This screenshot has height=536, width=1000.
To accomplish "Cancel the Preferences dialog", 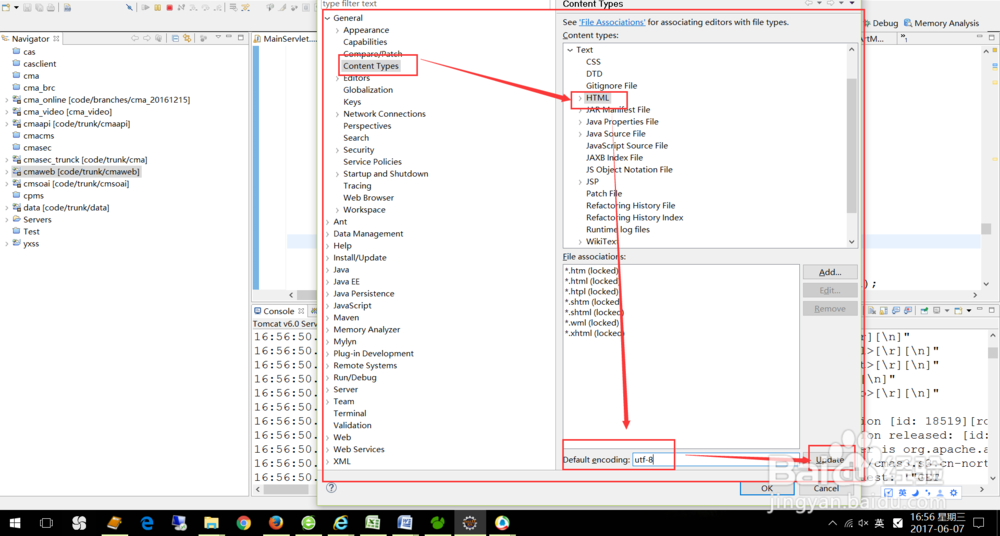I will (x=826, y=488).
